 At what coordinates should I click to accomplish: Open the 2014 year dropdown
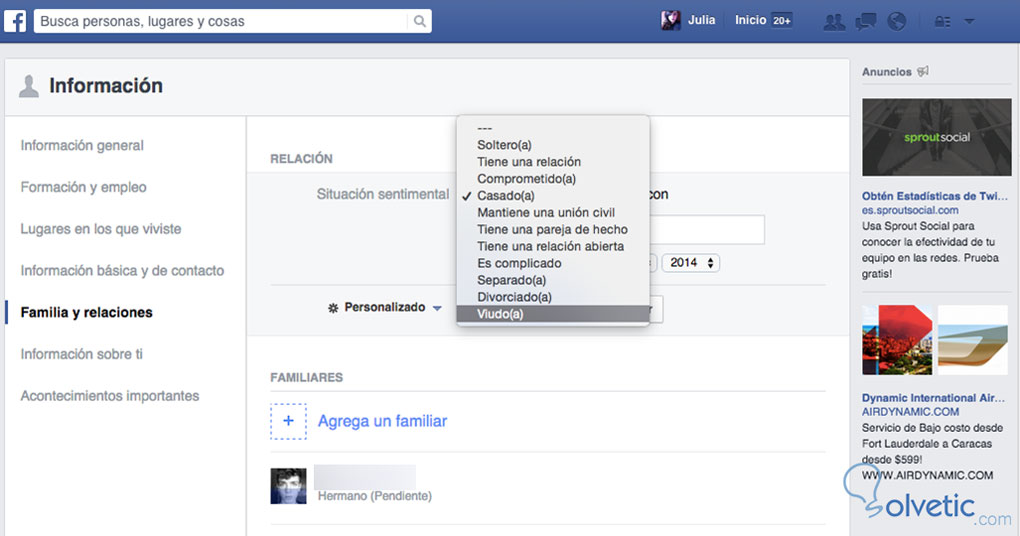691,263
